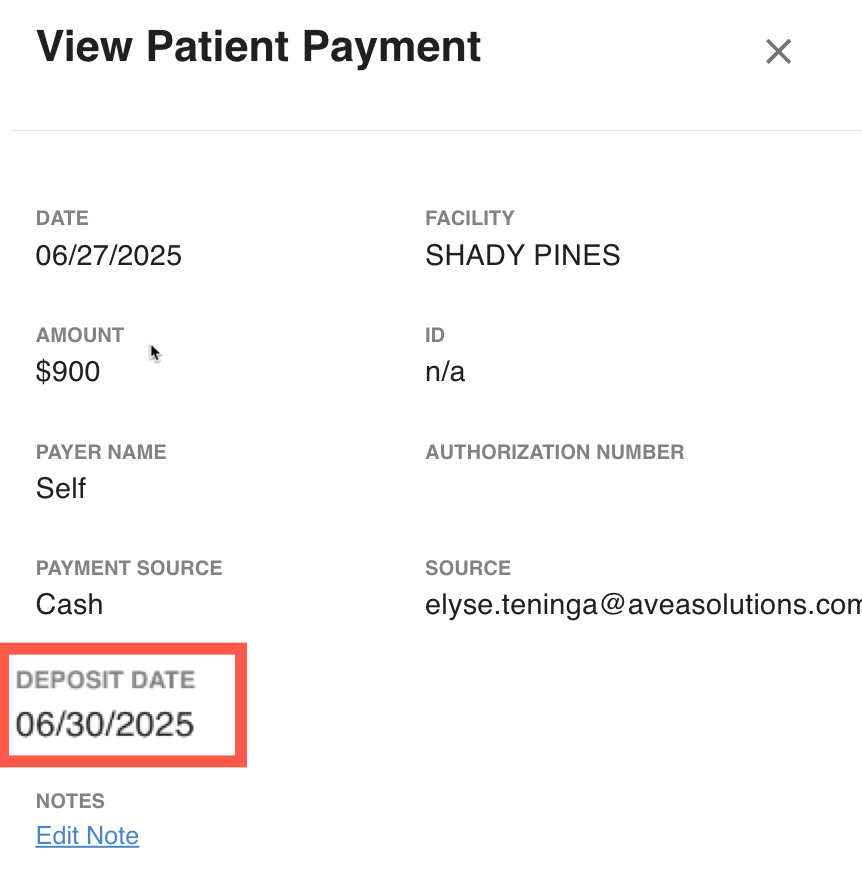This screenshot has width=862, height=872.
Task: Select the payer name Self
Action: coord(61,488)
